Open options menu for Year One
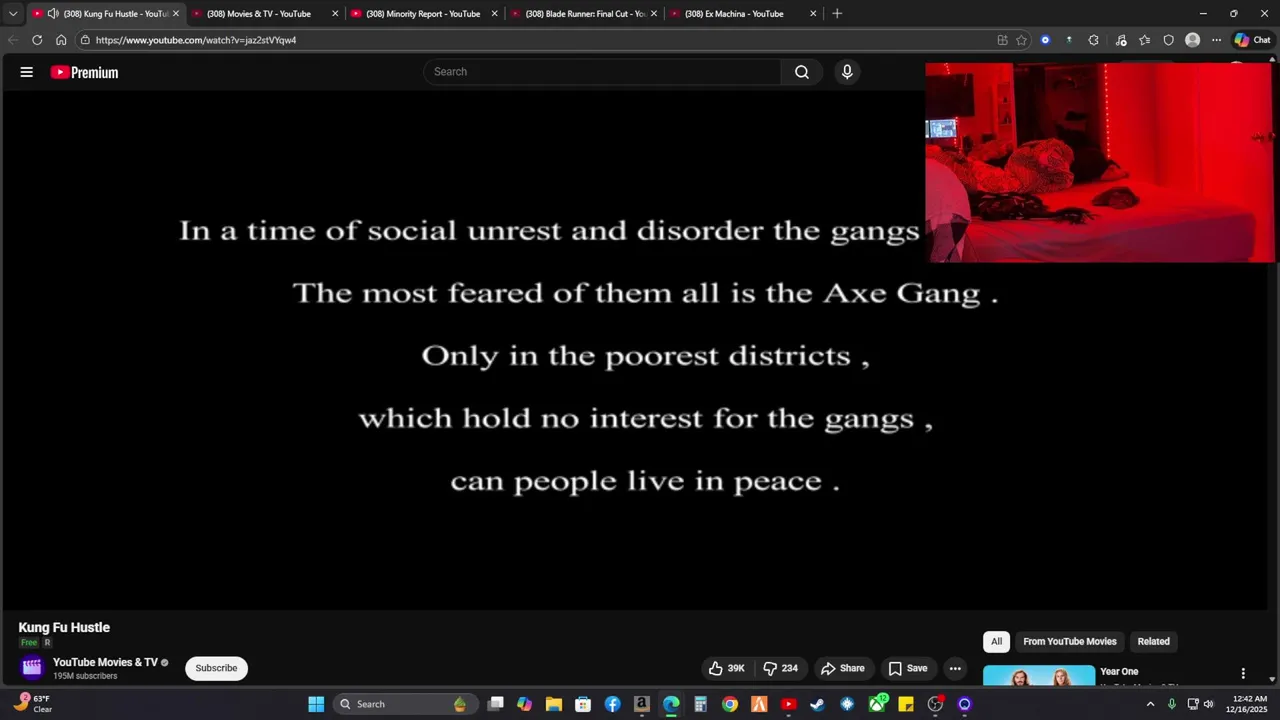 [x=1243, y=674]
